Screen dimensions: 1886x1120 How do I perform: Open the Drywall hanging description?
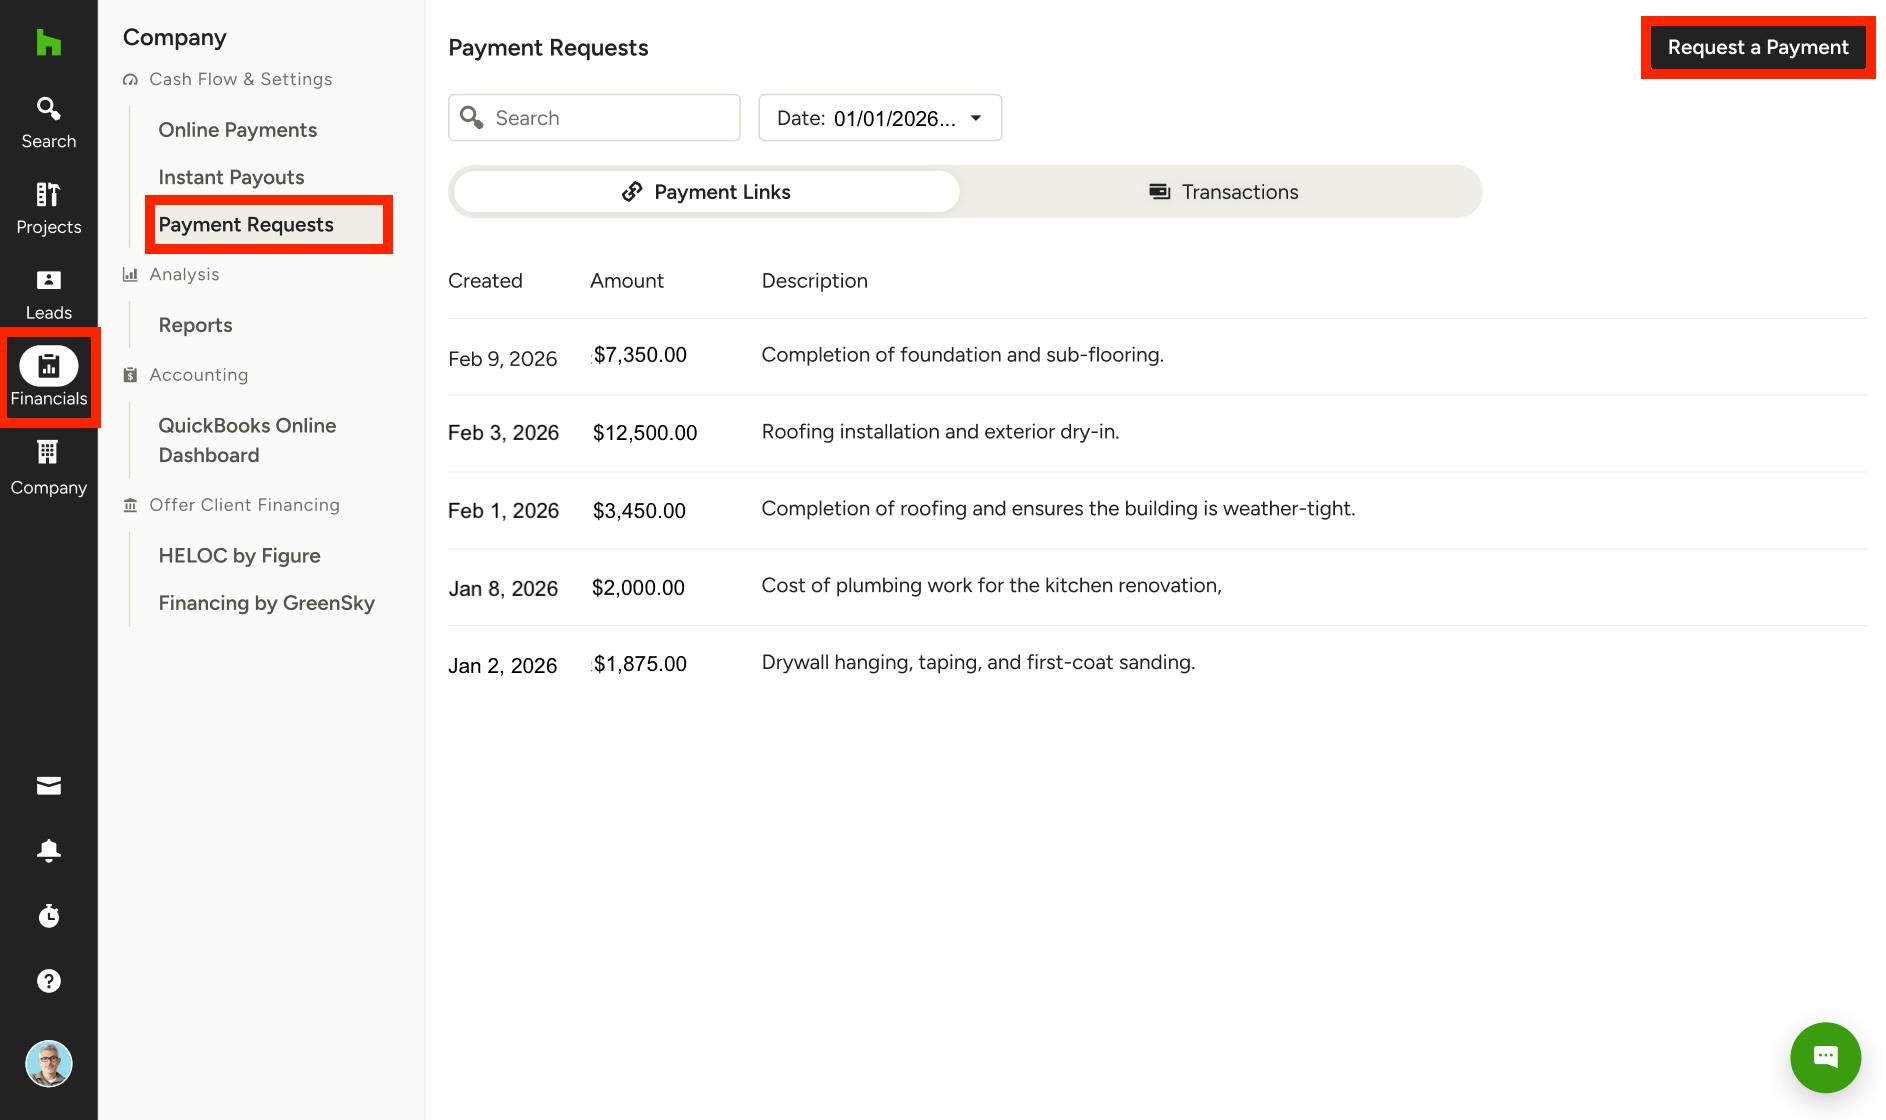click(978, 662)
